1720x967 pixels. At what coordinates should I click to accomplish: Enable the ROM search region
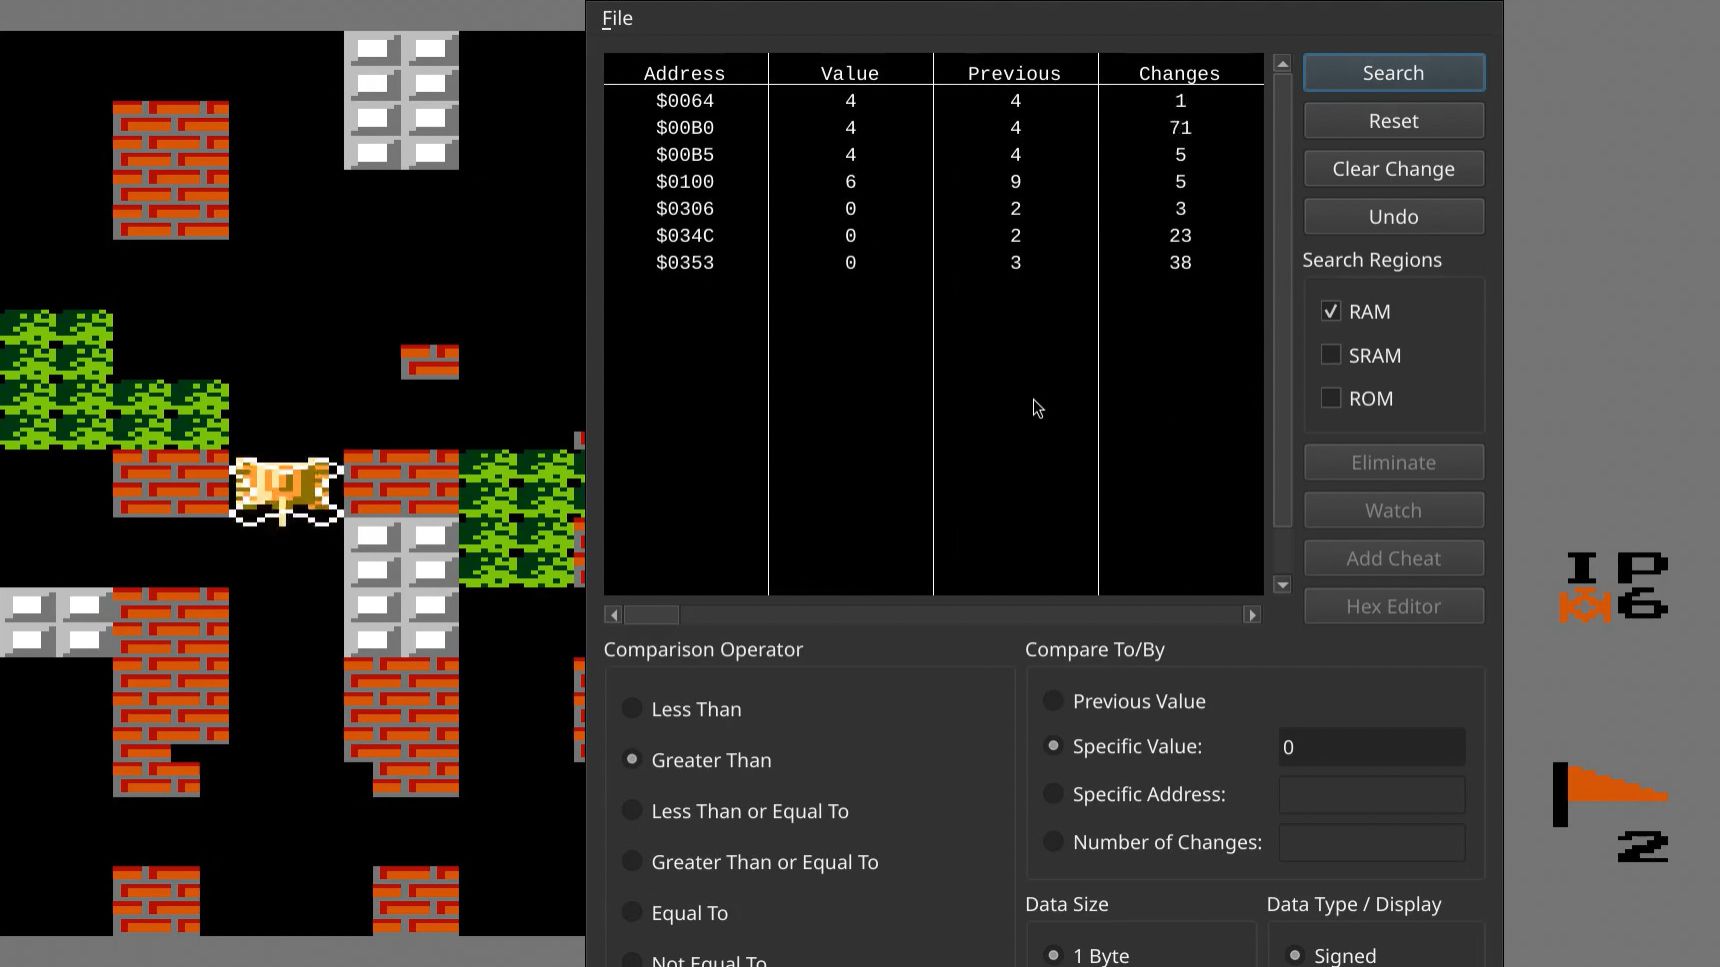pyautogui.click(x=1331, y=398)
